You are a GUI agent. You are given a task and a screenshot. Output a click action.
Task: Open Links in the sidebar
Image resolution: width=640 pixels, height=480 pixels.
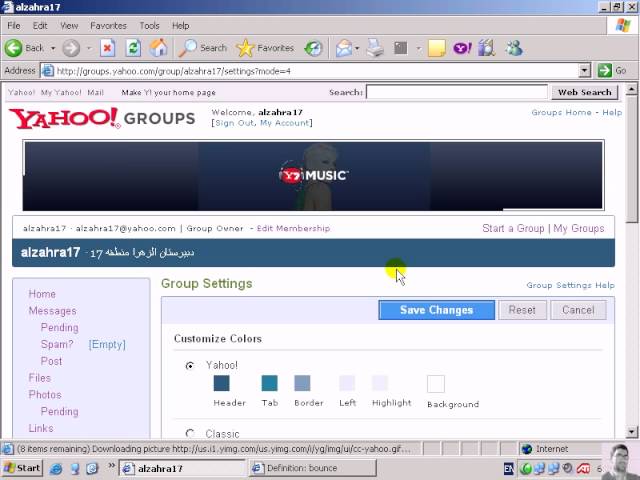[x=40, y=428]
